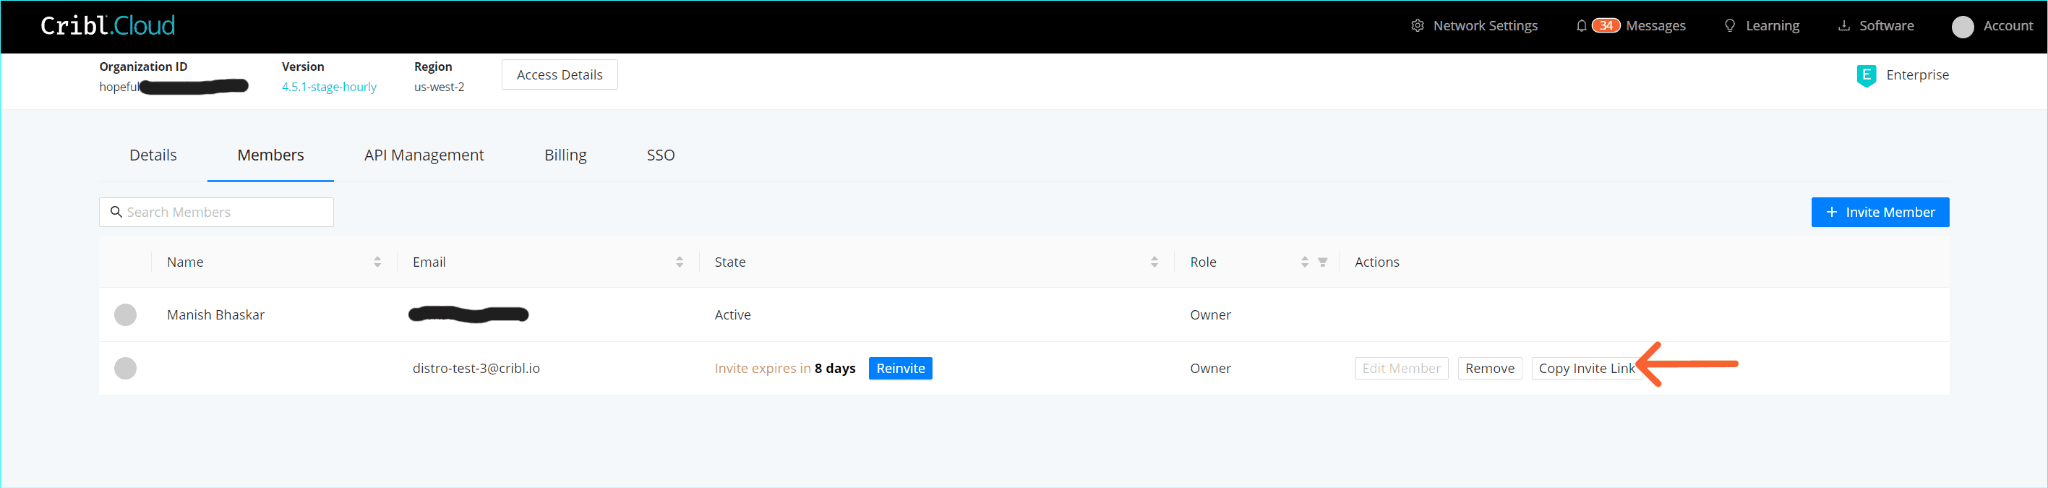Switch to the API Management tab

tap(424, 155)
